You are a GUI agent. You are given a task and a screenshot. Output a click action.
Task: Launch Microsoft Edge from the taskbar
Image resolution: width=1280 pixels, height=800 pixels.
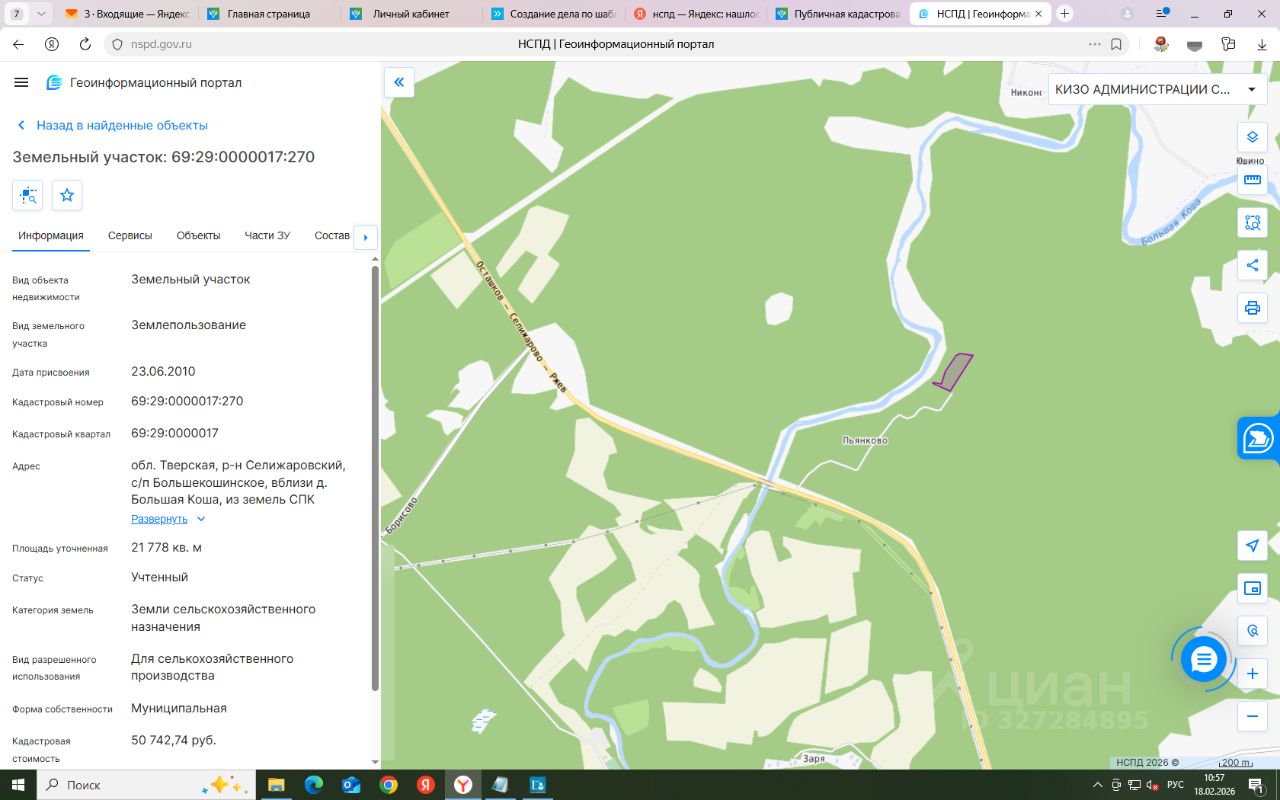click(x=313, y=785)
